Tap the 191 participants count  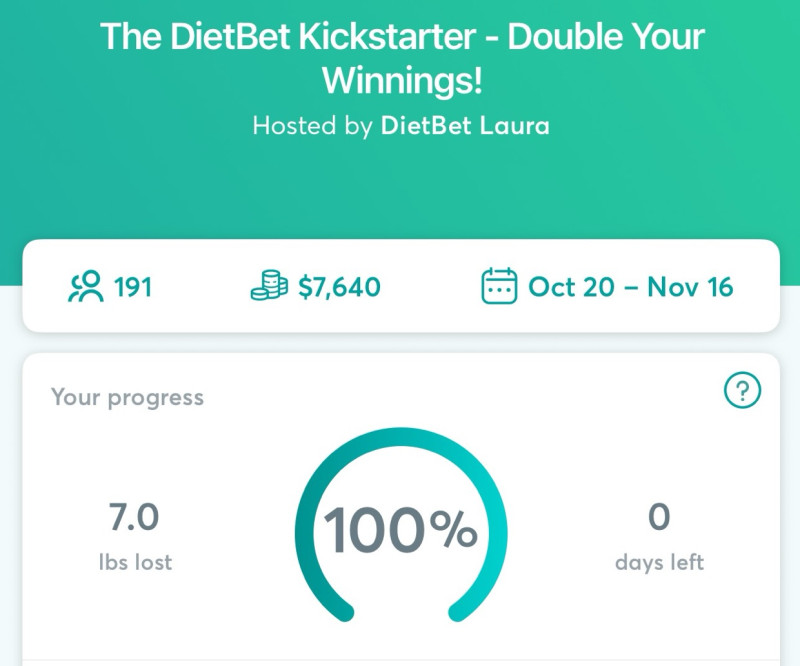(133, 288)
